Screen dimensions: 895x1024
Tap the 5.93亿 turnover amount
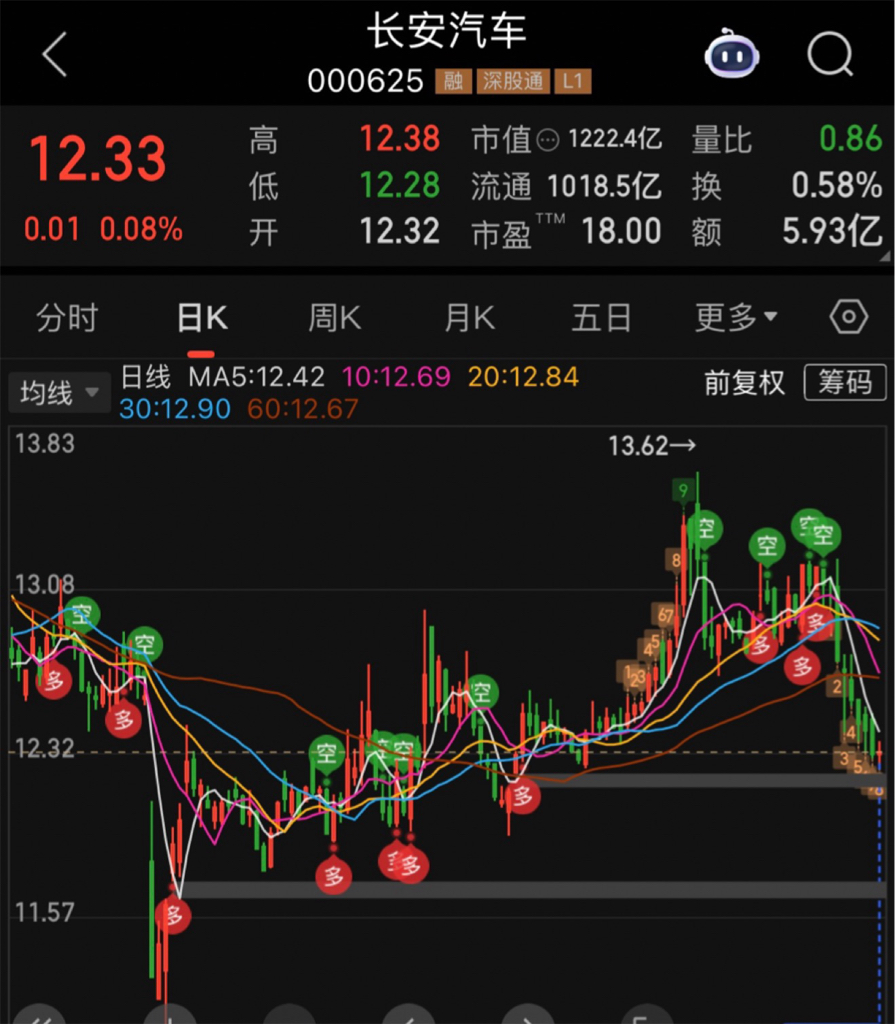tap(832, 231)
